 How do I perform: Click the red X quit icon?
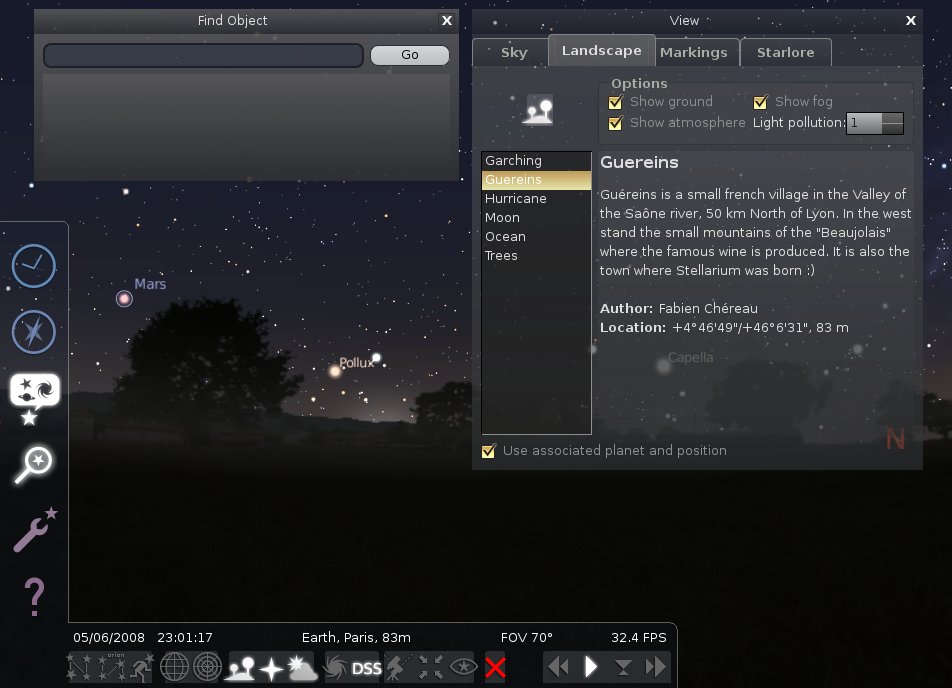pyautogui.click(x=495, y=668)
